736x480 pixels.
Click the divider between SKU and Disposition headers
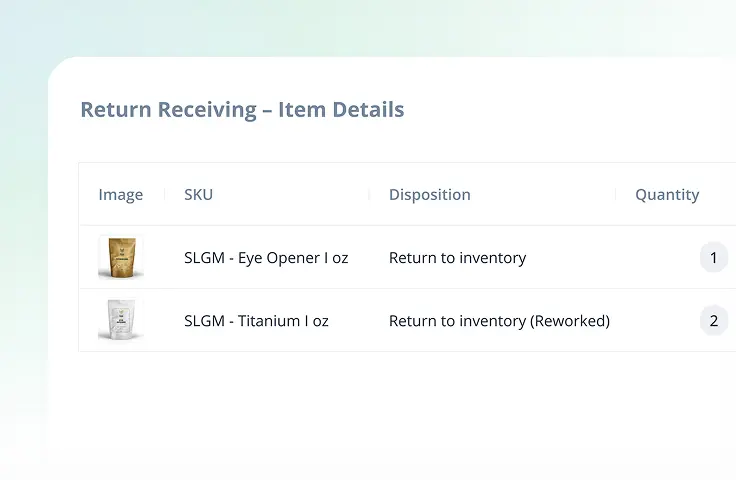(369, 195)
